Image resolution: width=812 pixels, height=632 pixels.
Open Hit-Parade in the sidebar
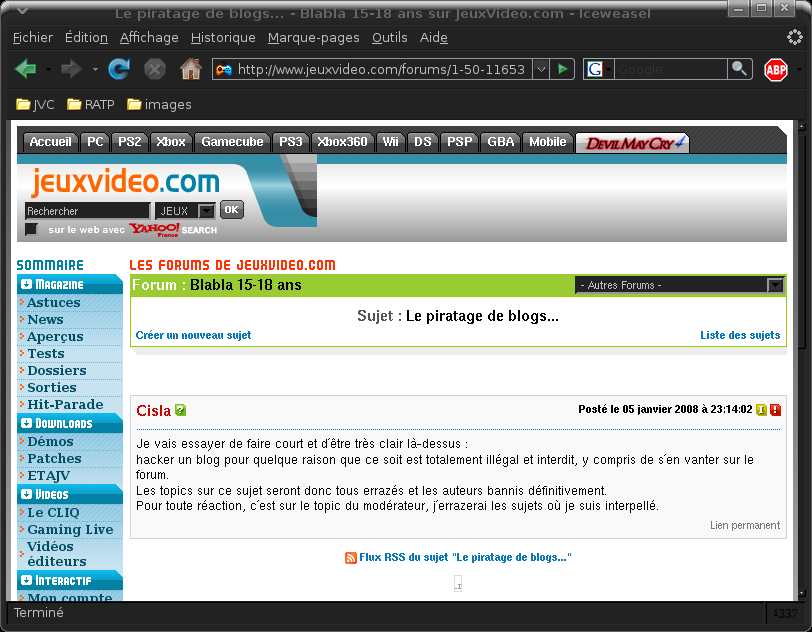pos(65,405)
